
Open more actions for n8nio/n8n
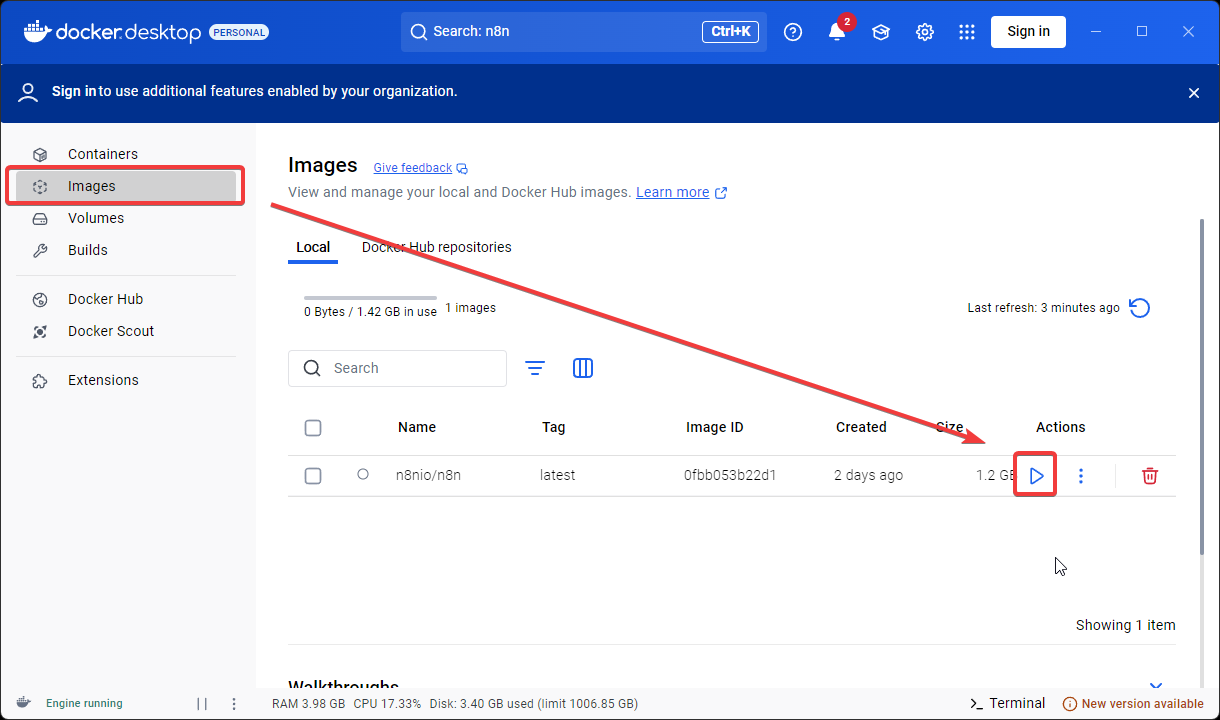tap(1081, 476)
